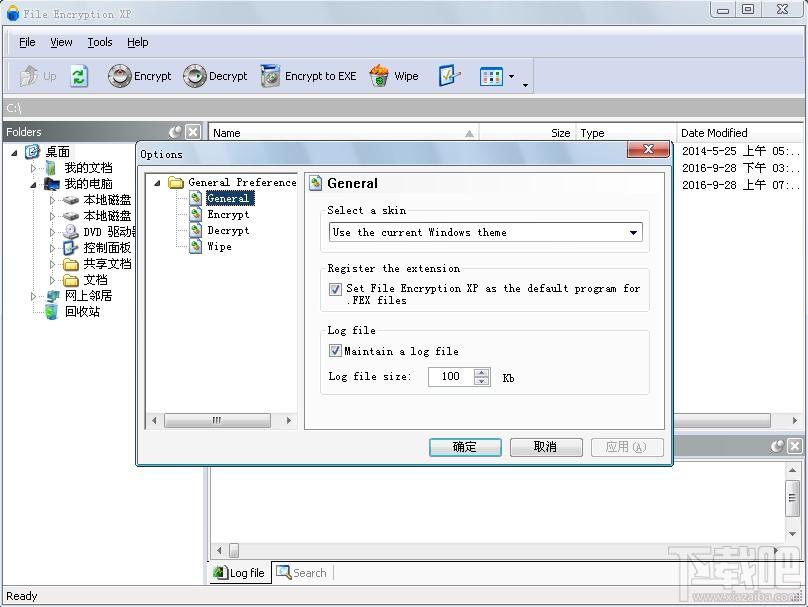The height and width of the screenshot is (607, 808).
Task: Click the 取消 button
Action: point(546,447)
